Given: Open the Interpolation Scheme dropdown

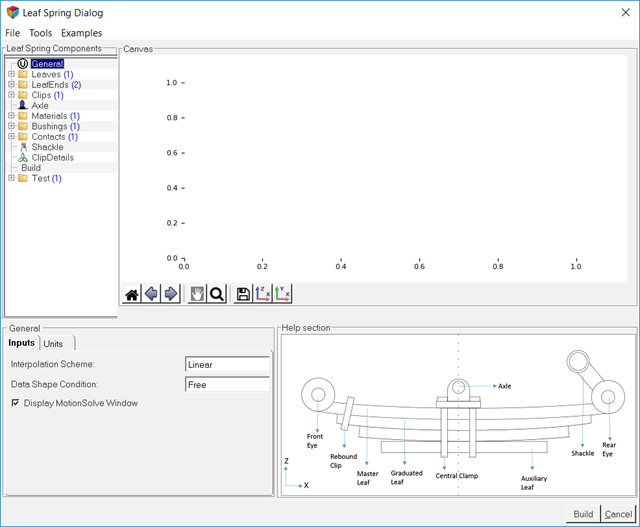Looking at the screenshot, I should [x=227, y=365].
